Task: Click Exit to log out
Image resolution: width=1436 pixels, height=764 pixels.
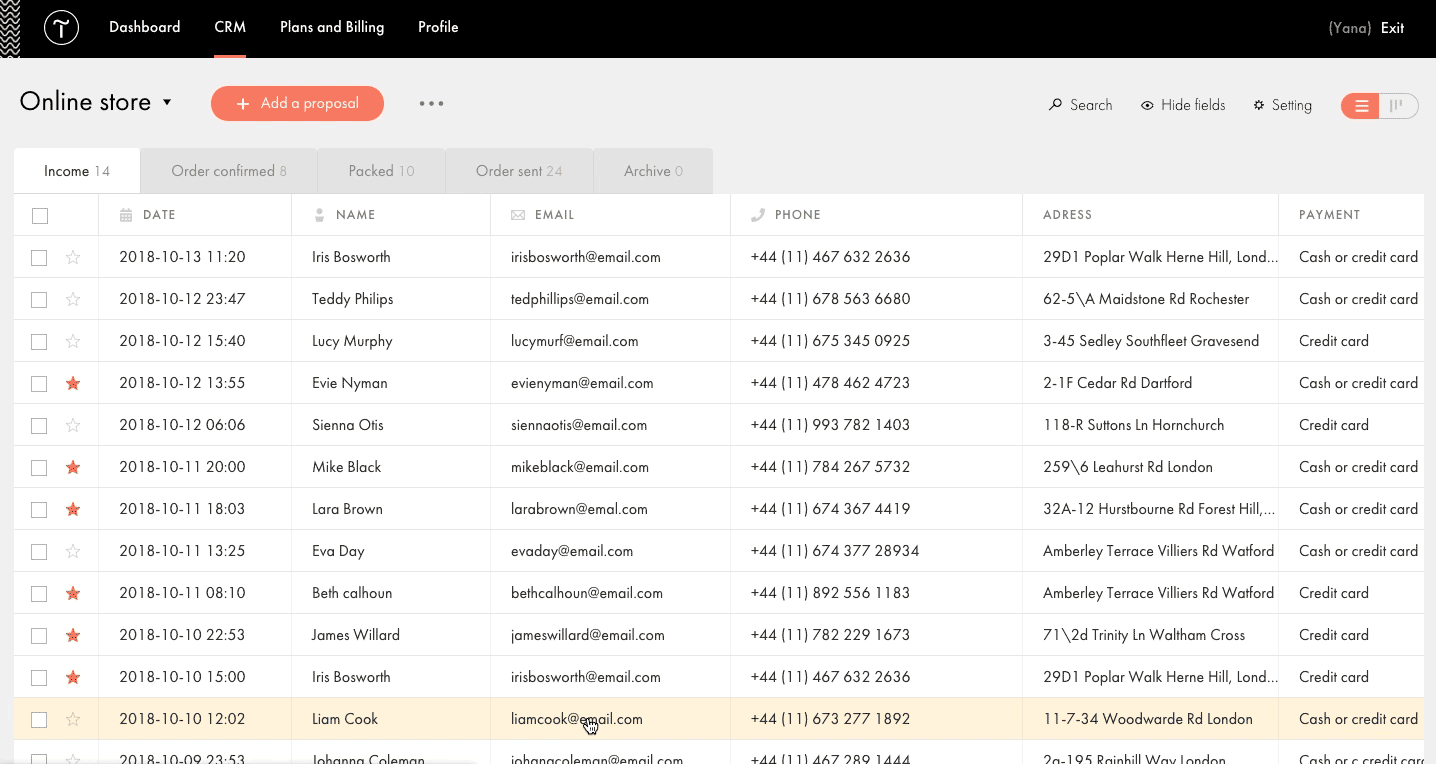Action: coord(1392,28)
